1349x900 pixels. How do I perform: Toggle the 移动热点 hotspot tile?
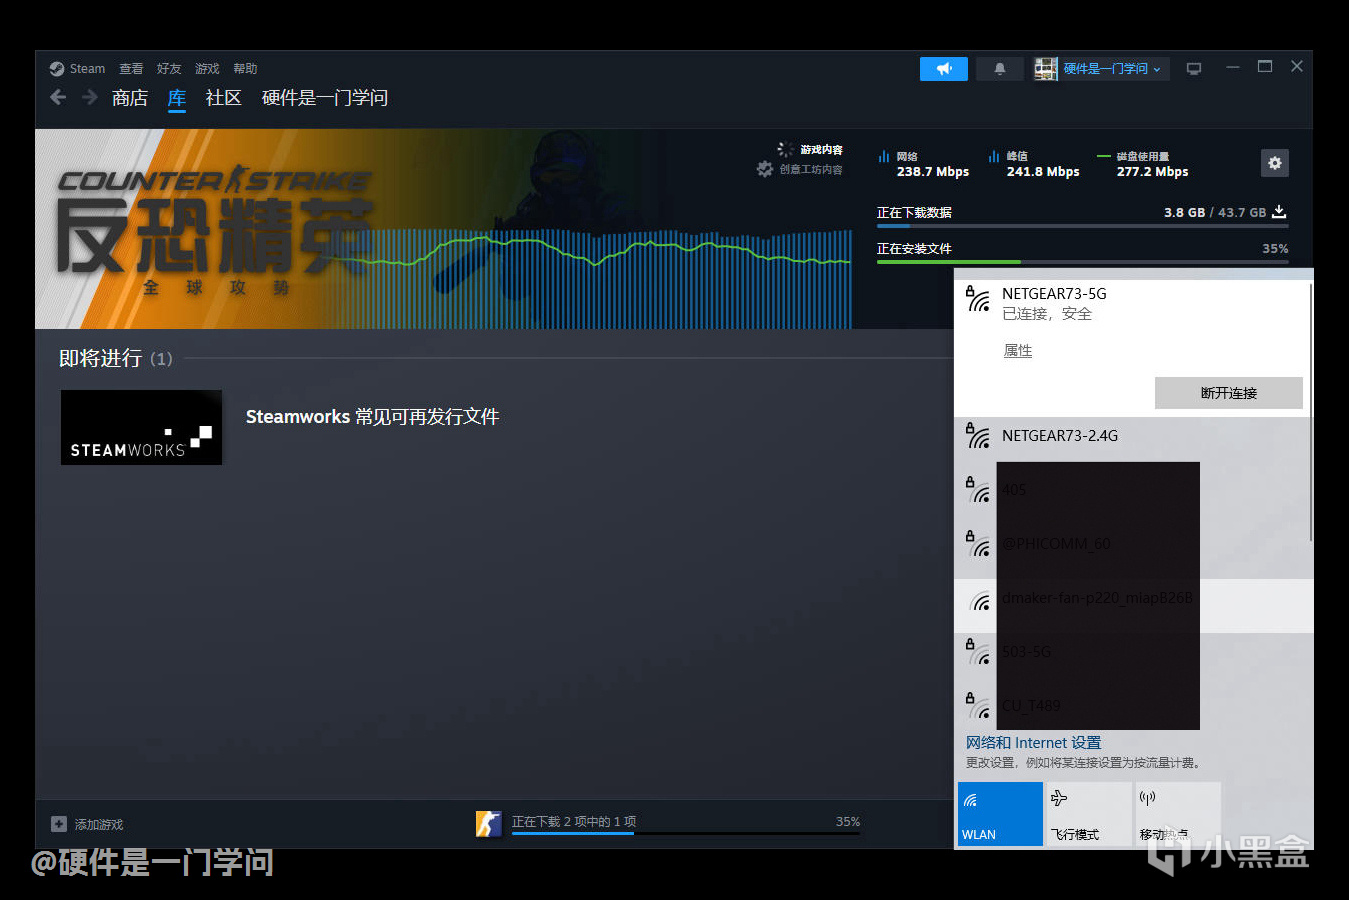(x=1178, y=814)
